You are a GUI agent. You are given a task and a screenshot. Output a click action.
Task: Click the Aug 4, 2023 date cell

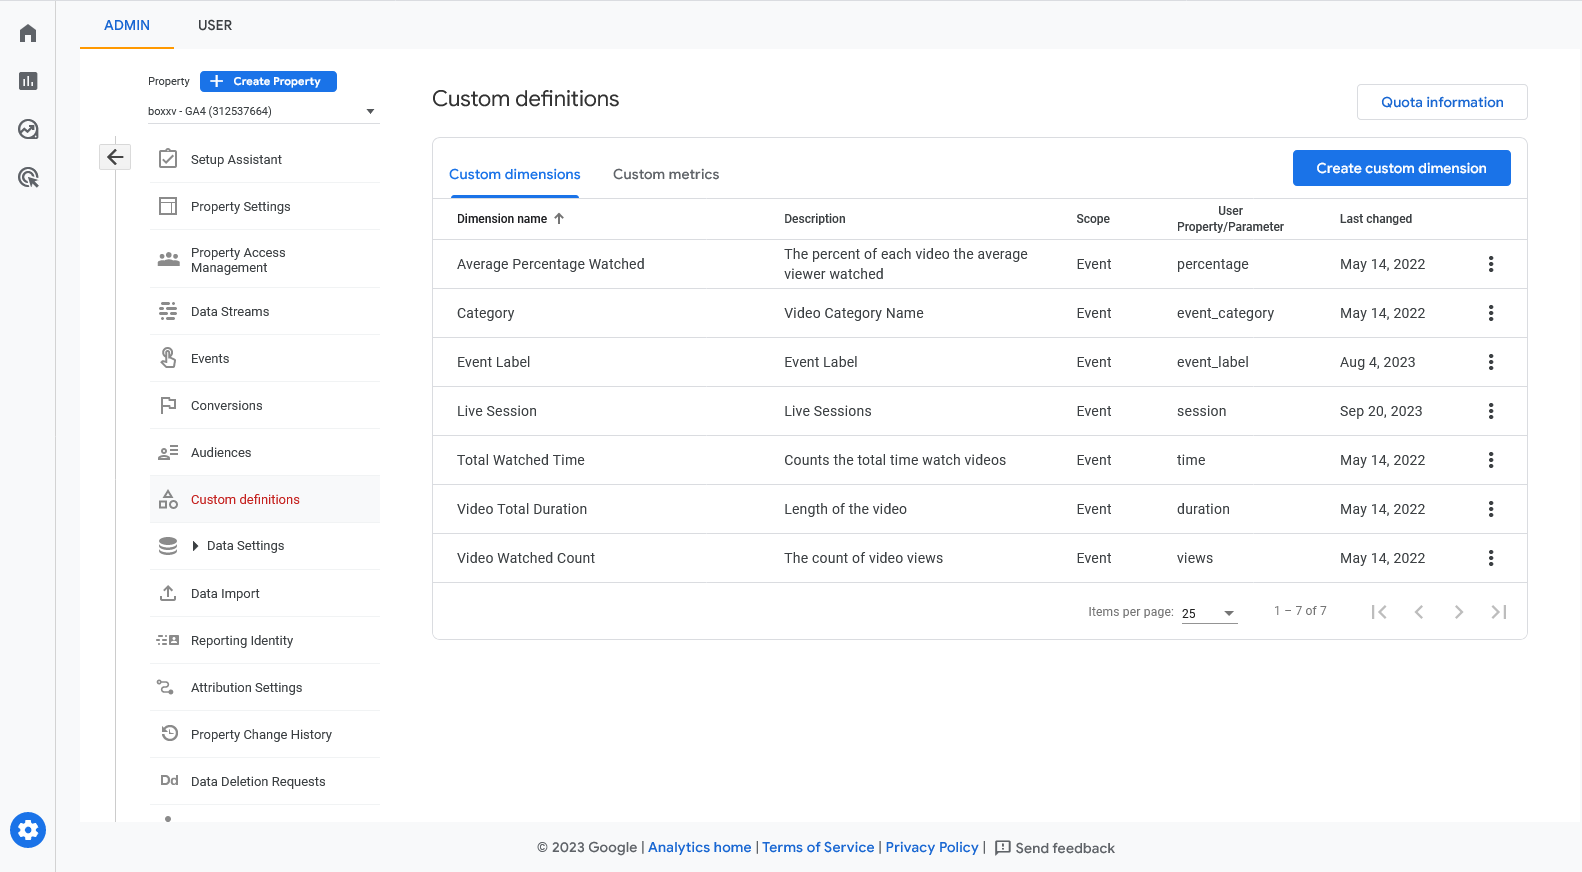[x=1377, y=362]
